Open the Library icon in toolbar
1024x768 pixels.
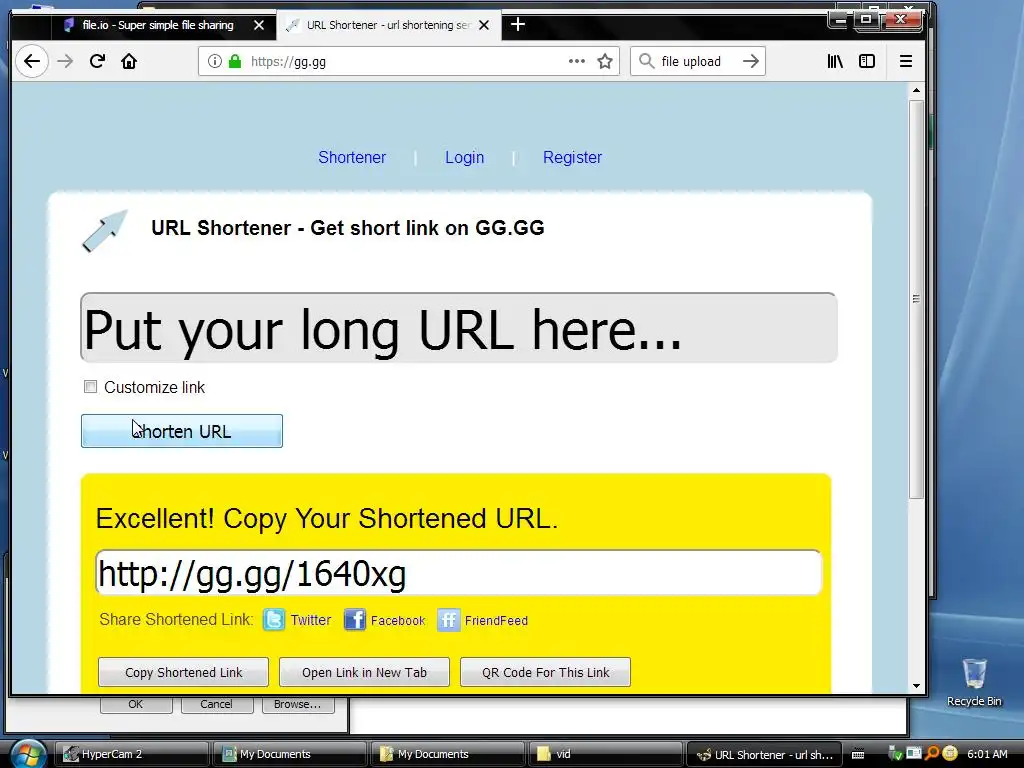[835, 61]
